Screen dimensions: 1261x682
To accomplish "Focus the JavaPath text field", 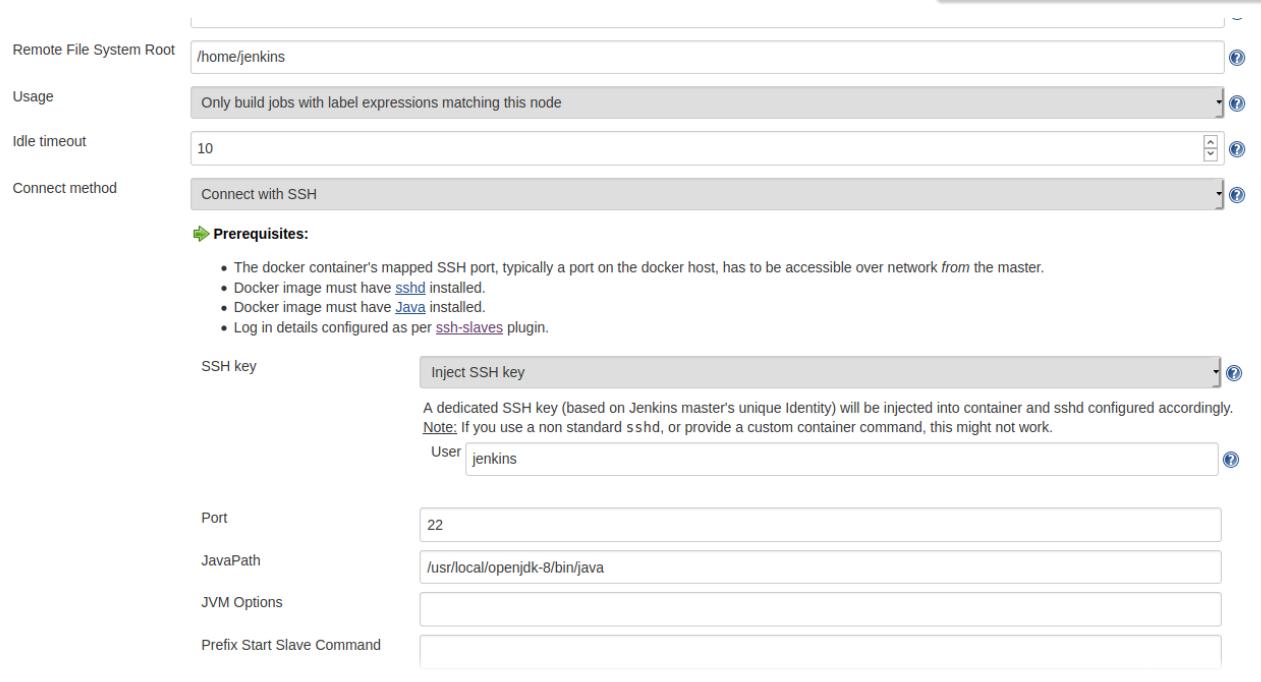I will click(820, 567).
